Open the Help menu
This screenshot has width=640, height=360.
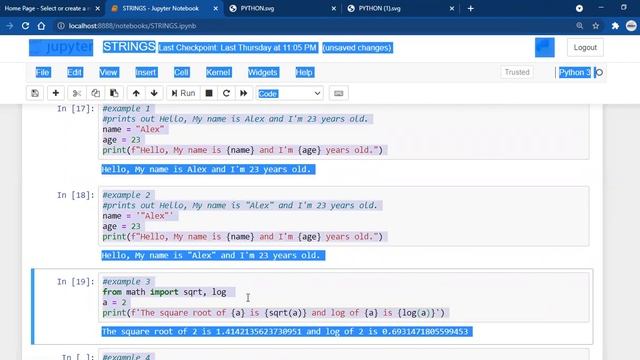(x=304, y=73)
